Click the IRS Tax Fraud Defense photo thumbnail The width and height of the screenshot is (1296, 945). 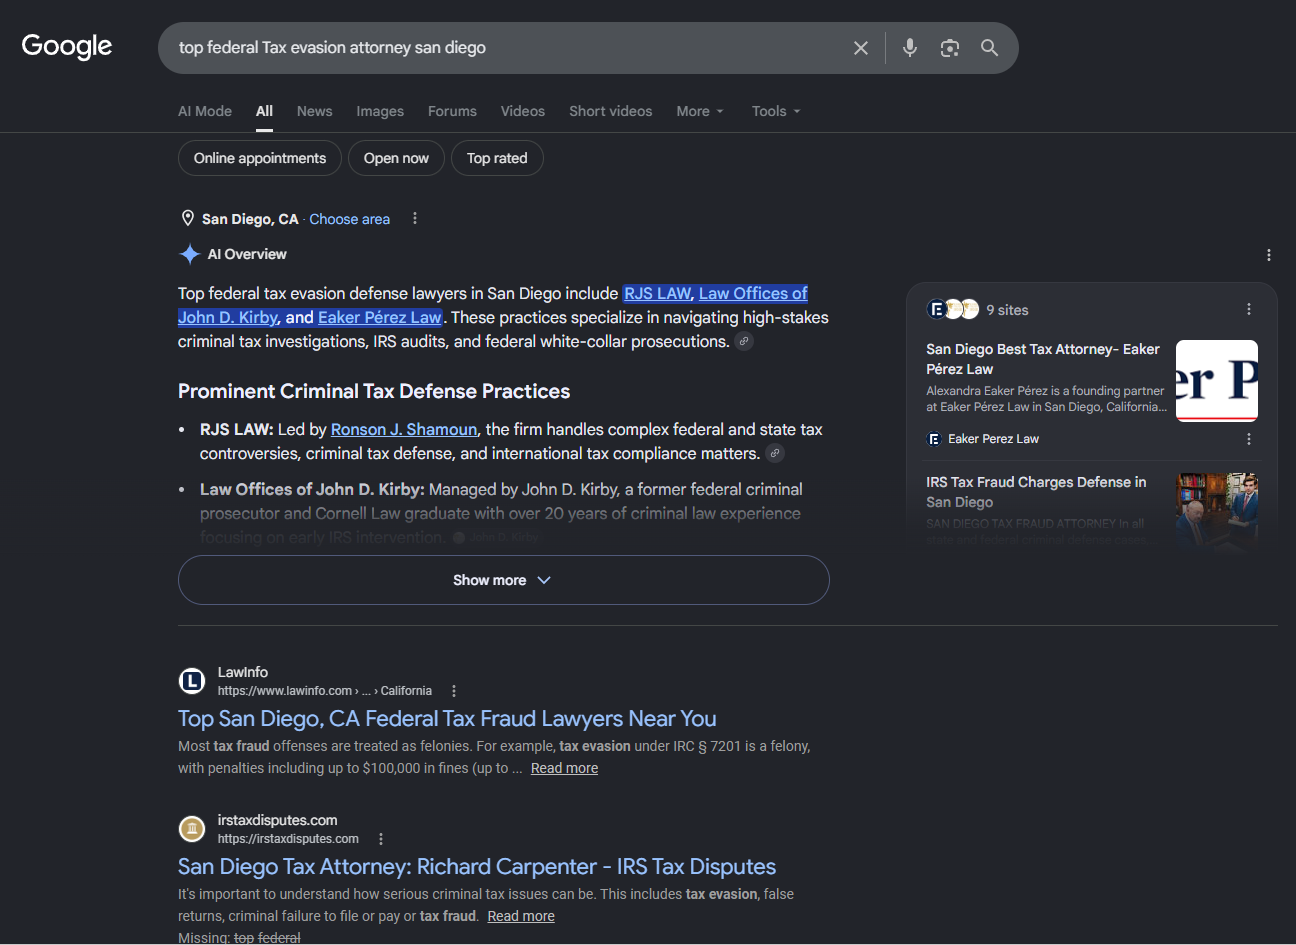click(x=1216, y=510)
